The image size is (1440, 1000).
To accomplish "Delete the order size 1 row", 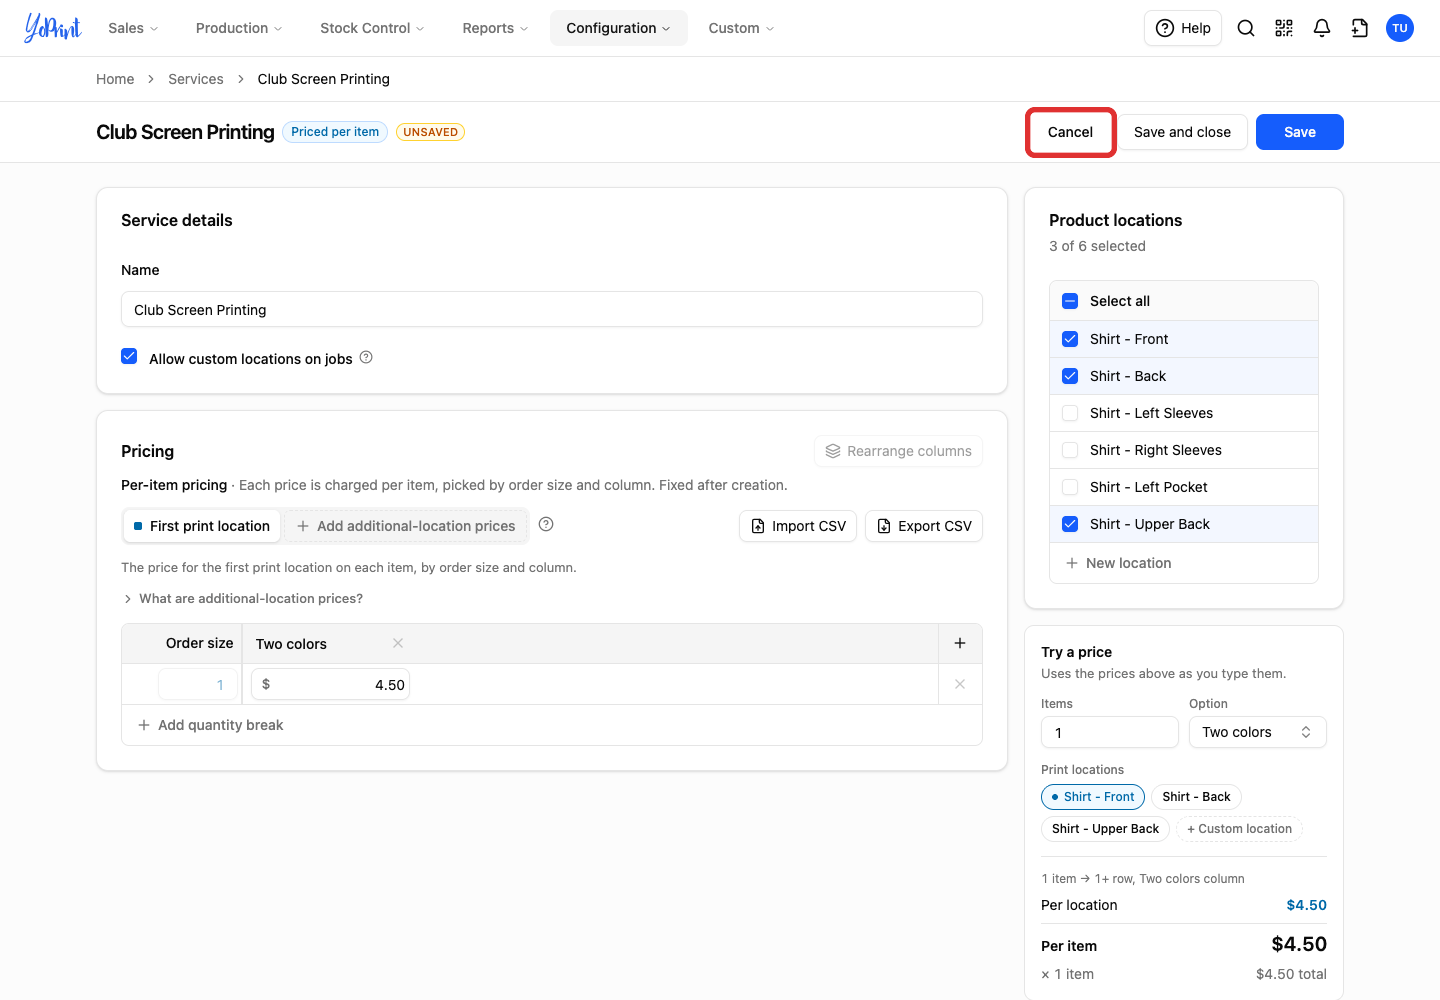I will click(960, 684).
